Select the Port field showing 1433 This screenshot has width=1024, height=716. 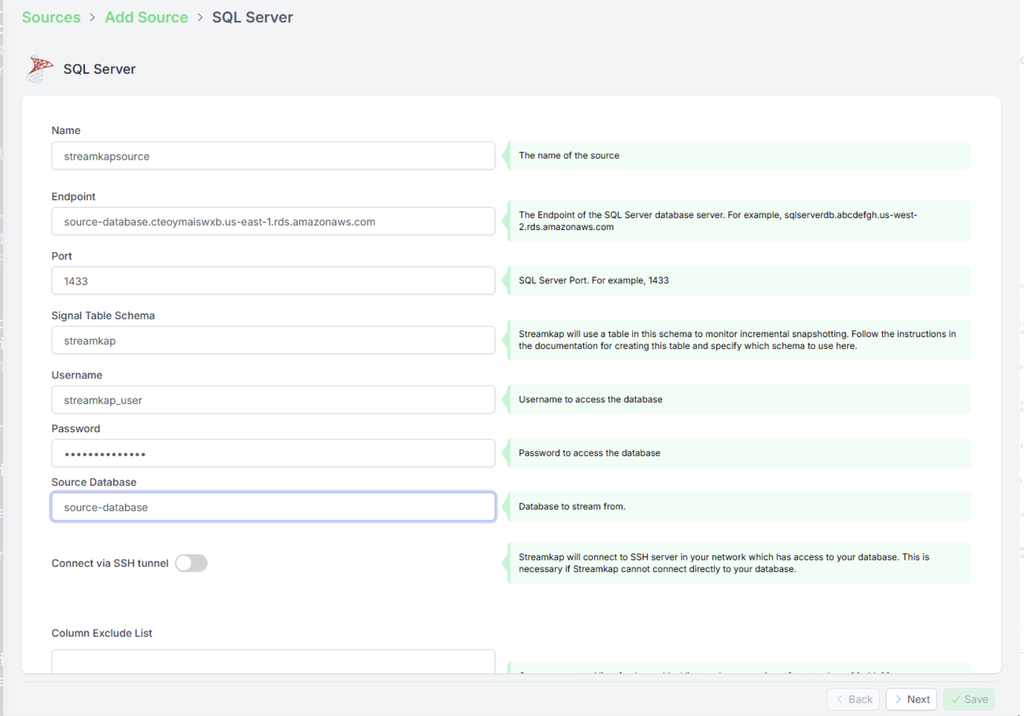click(x=273, y=280)
